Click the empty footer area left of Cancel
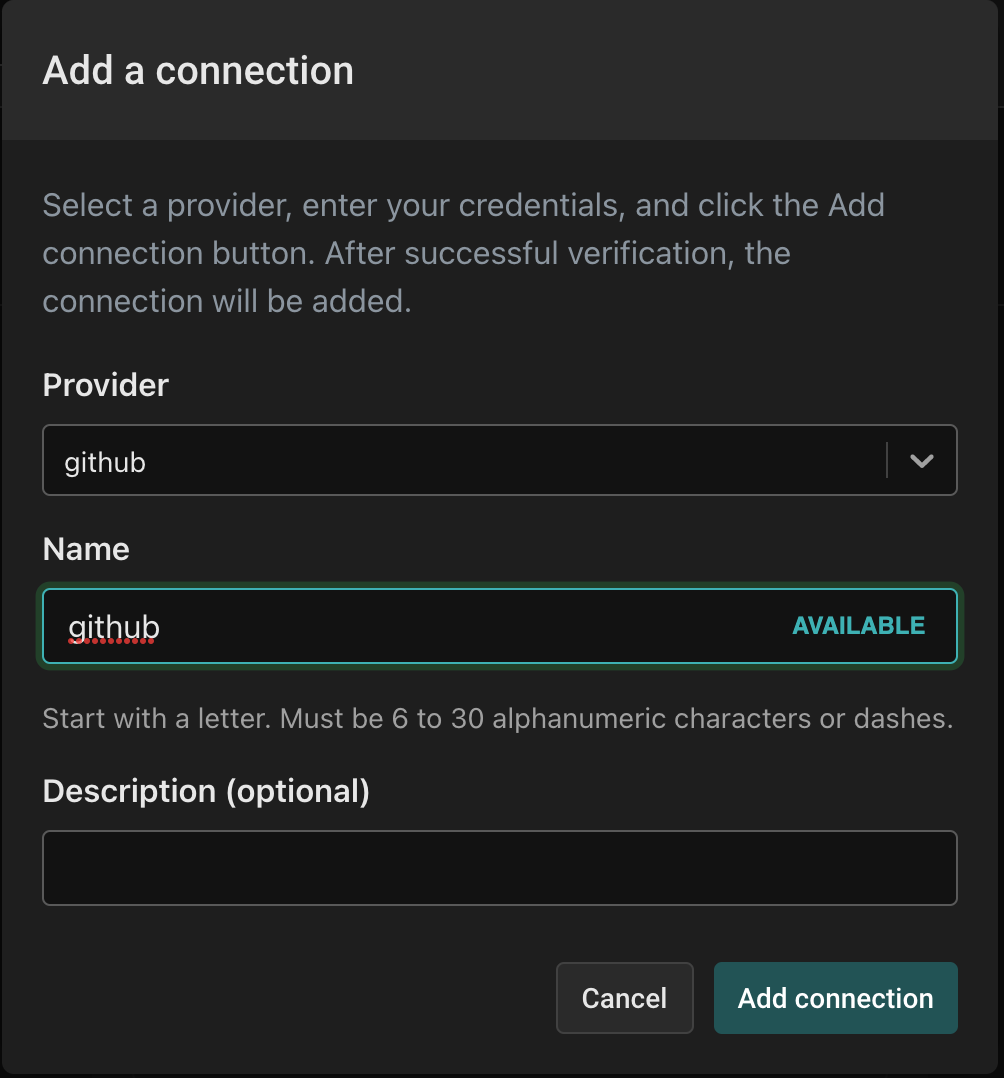Image resolution: width=1004 pixels, height=1078 pixels. [x=296, y=998]
